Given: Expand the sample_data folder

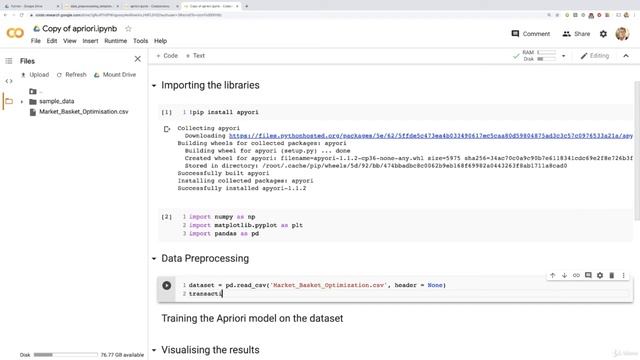Looking at the screenshot, I should pos(22,102).
